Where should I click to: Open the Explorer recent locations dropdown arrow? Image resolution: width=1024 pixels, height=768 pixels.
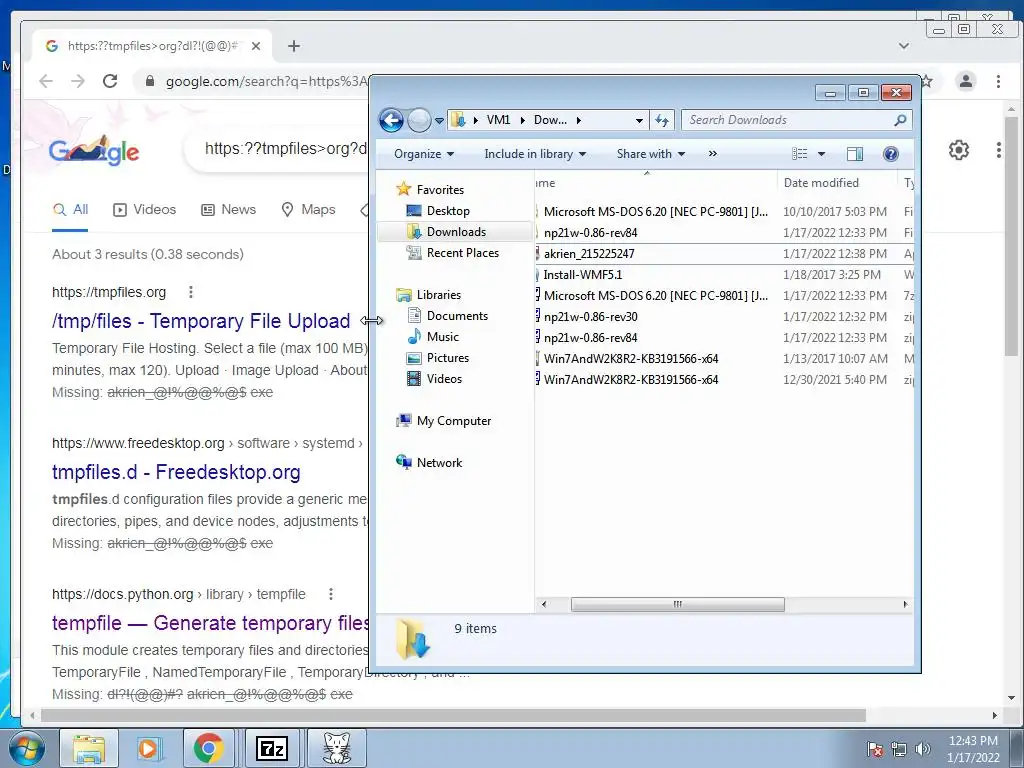pos(439,121)
